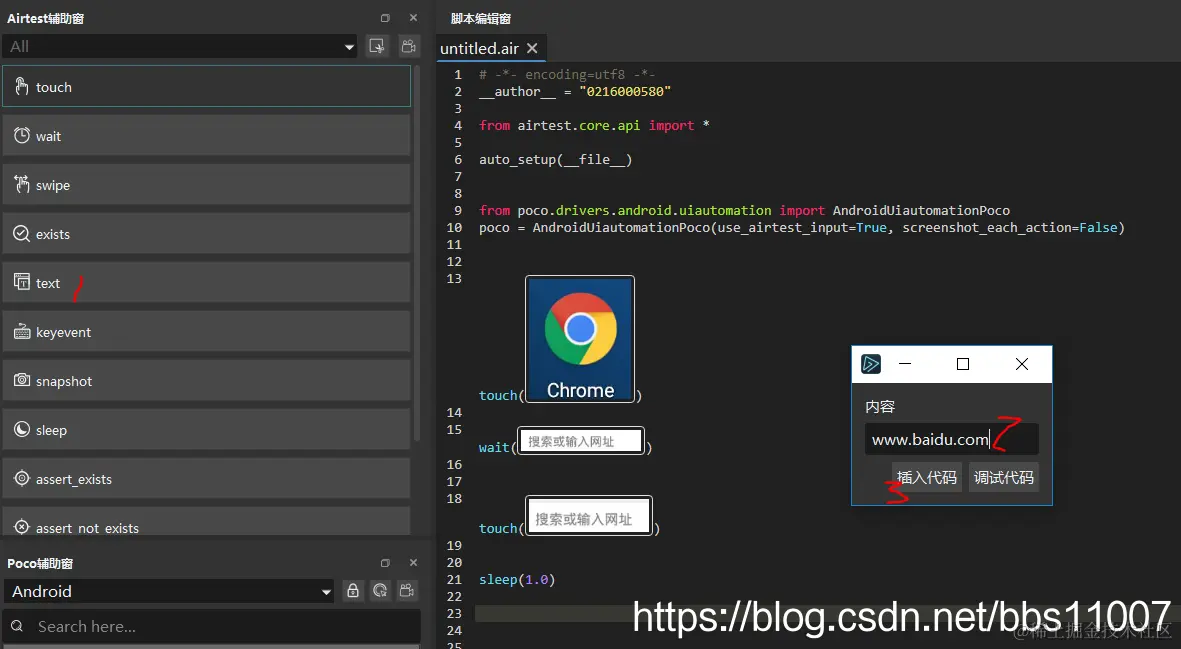Click the Airtest logo in dialog title

point(871,364)
